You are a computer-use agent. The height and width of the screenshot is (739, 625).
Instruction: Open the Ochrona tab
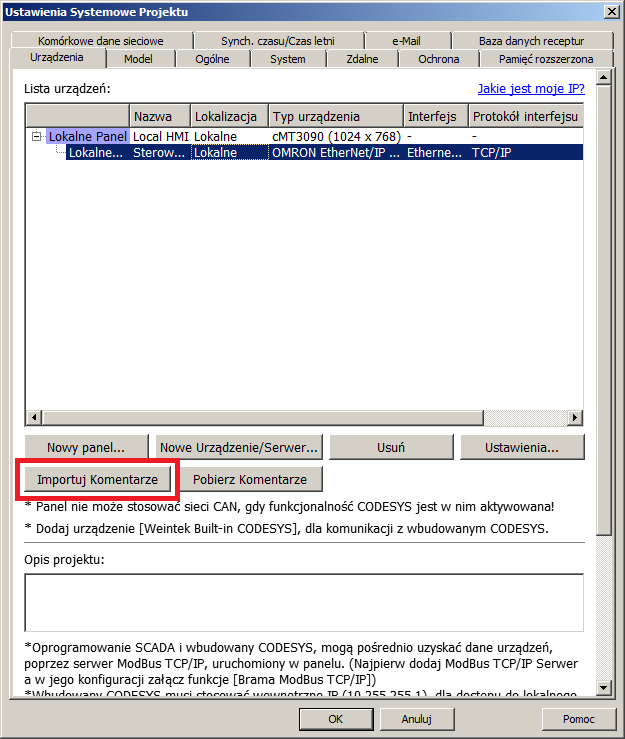tap(438, 59)
